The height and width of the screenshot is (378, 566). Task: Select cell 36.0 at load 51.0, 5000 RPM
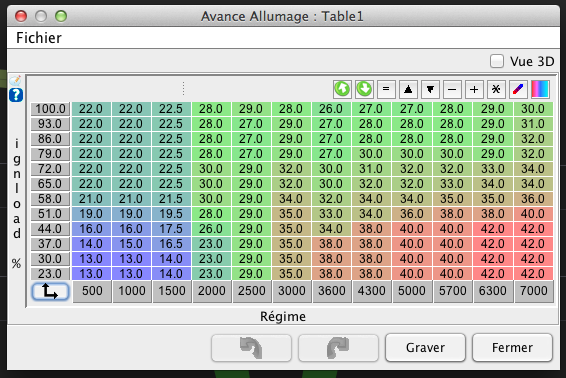[412, 214]
